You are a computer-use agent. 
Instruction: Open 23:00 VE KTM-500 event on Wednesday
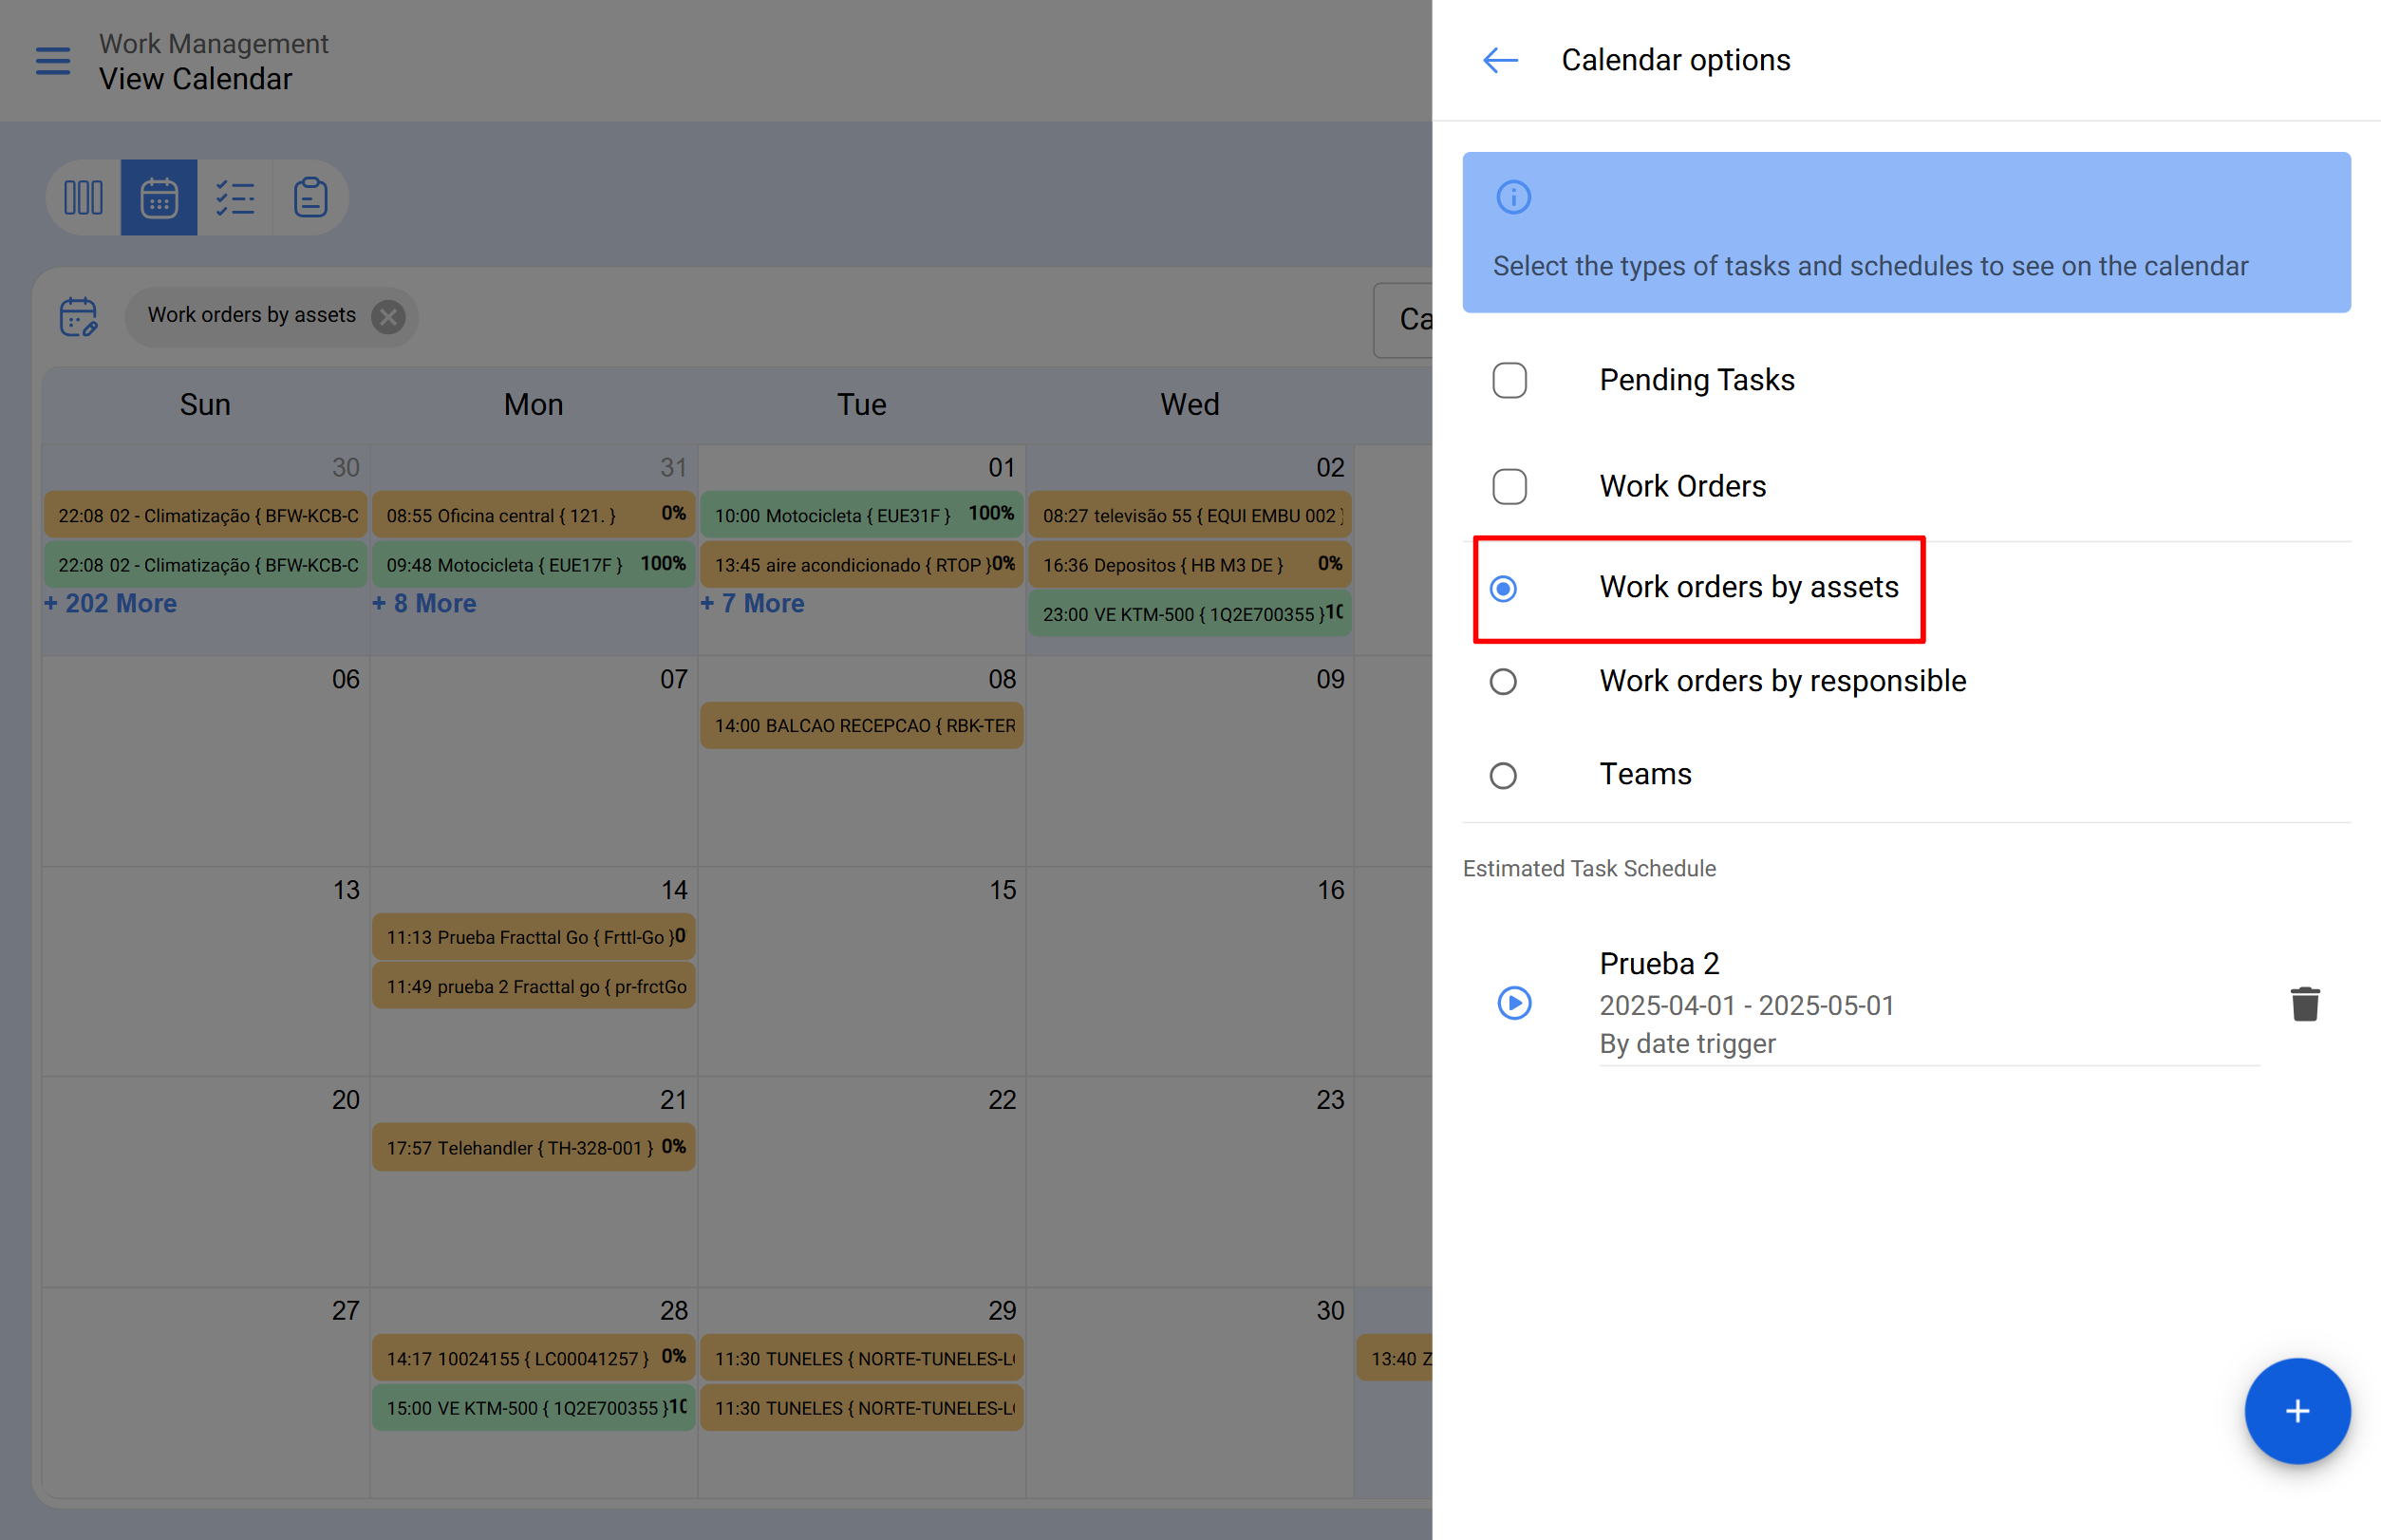1190,613
